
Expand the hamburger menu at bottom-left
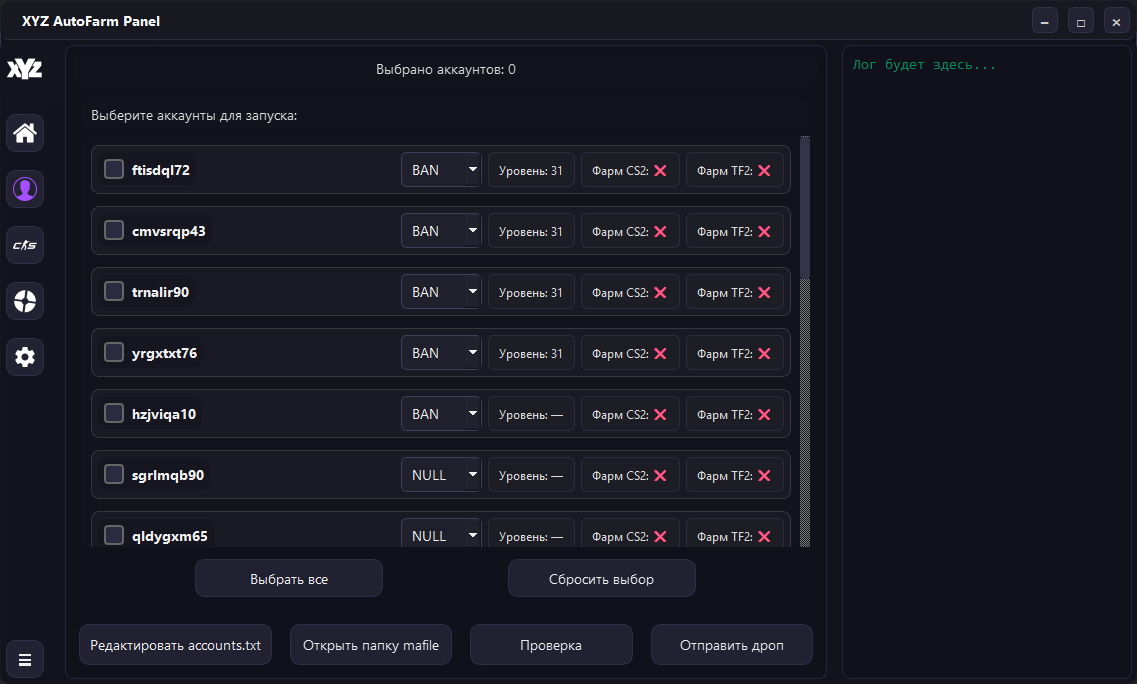[25, 659]
